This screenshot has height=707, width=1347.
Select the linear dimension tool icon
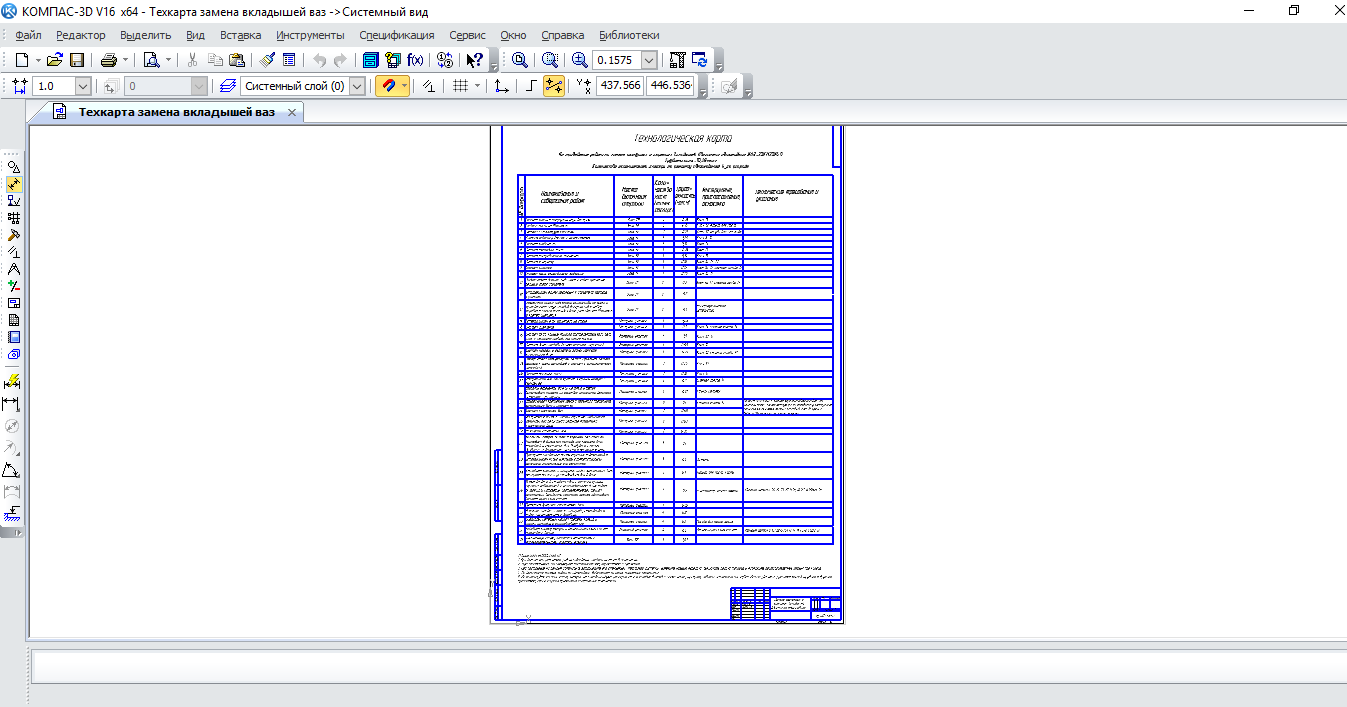13,403
